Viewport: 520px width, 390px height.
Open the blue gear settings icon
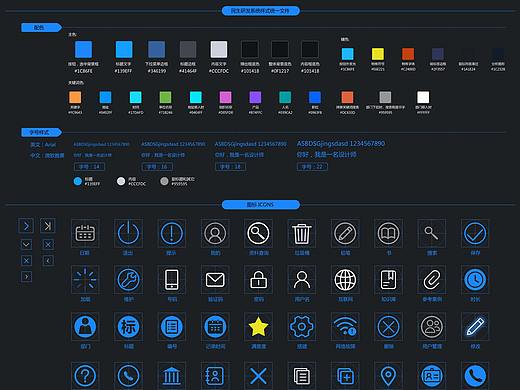point(302,327)
